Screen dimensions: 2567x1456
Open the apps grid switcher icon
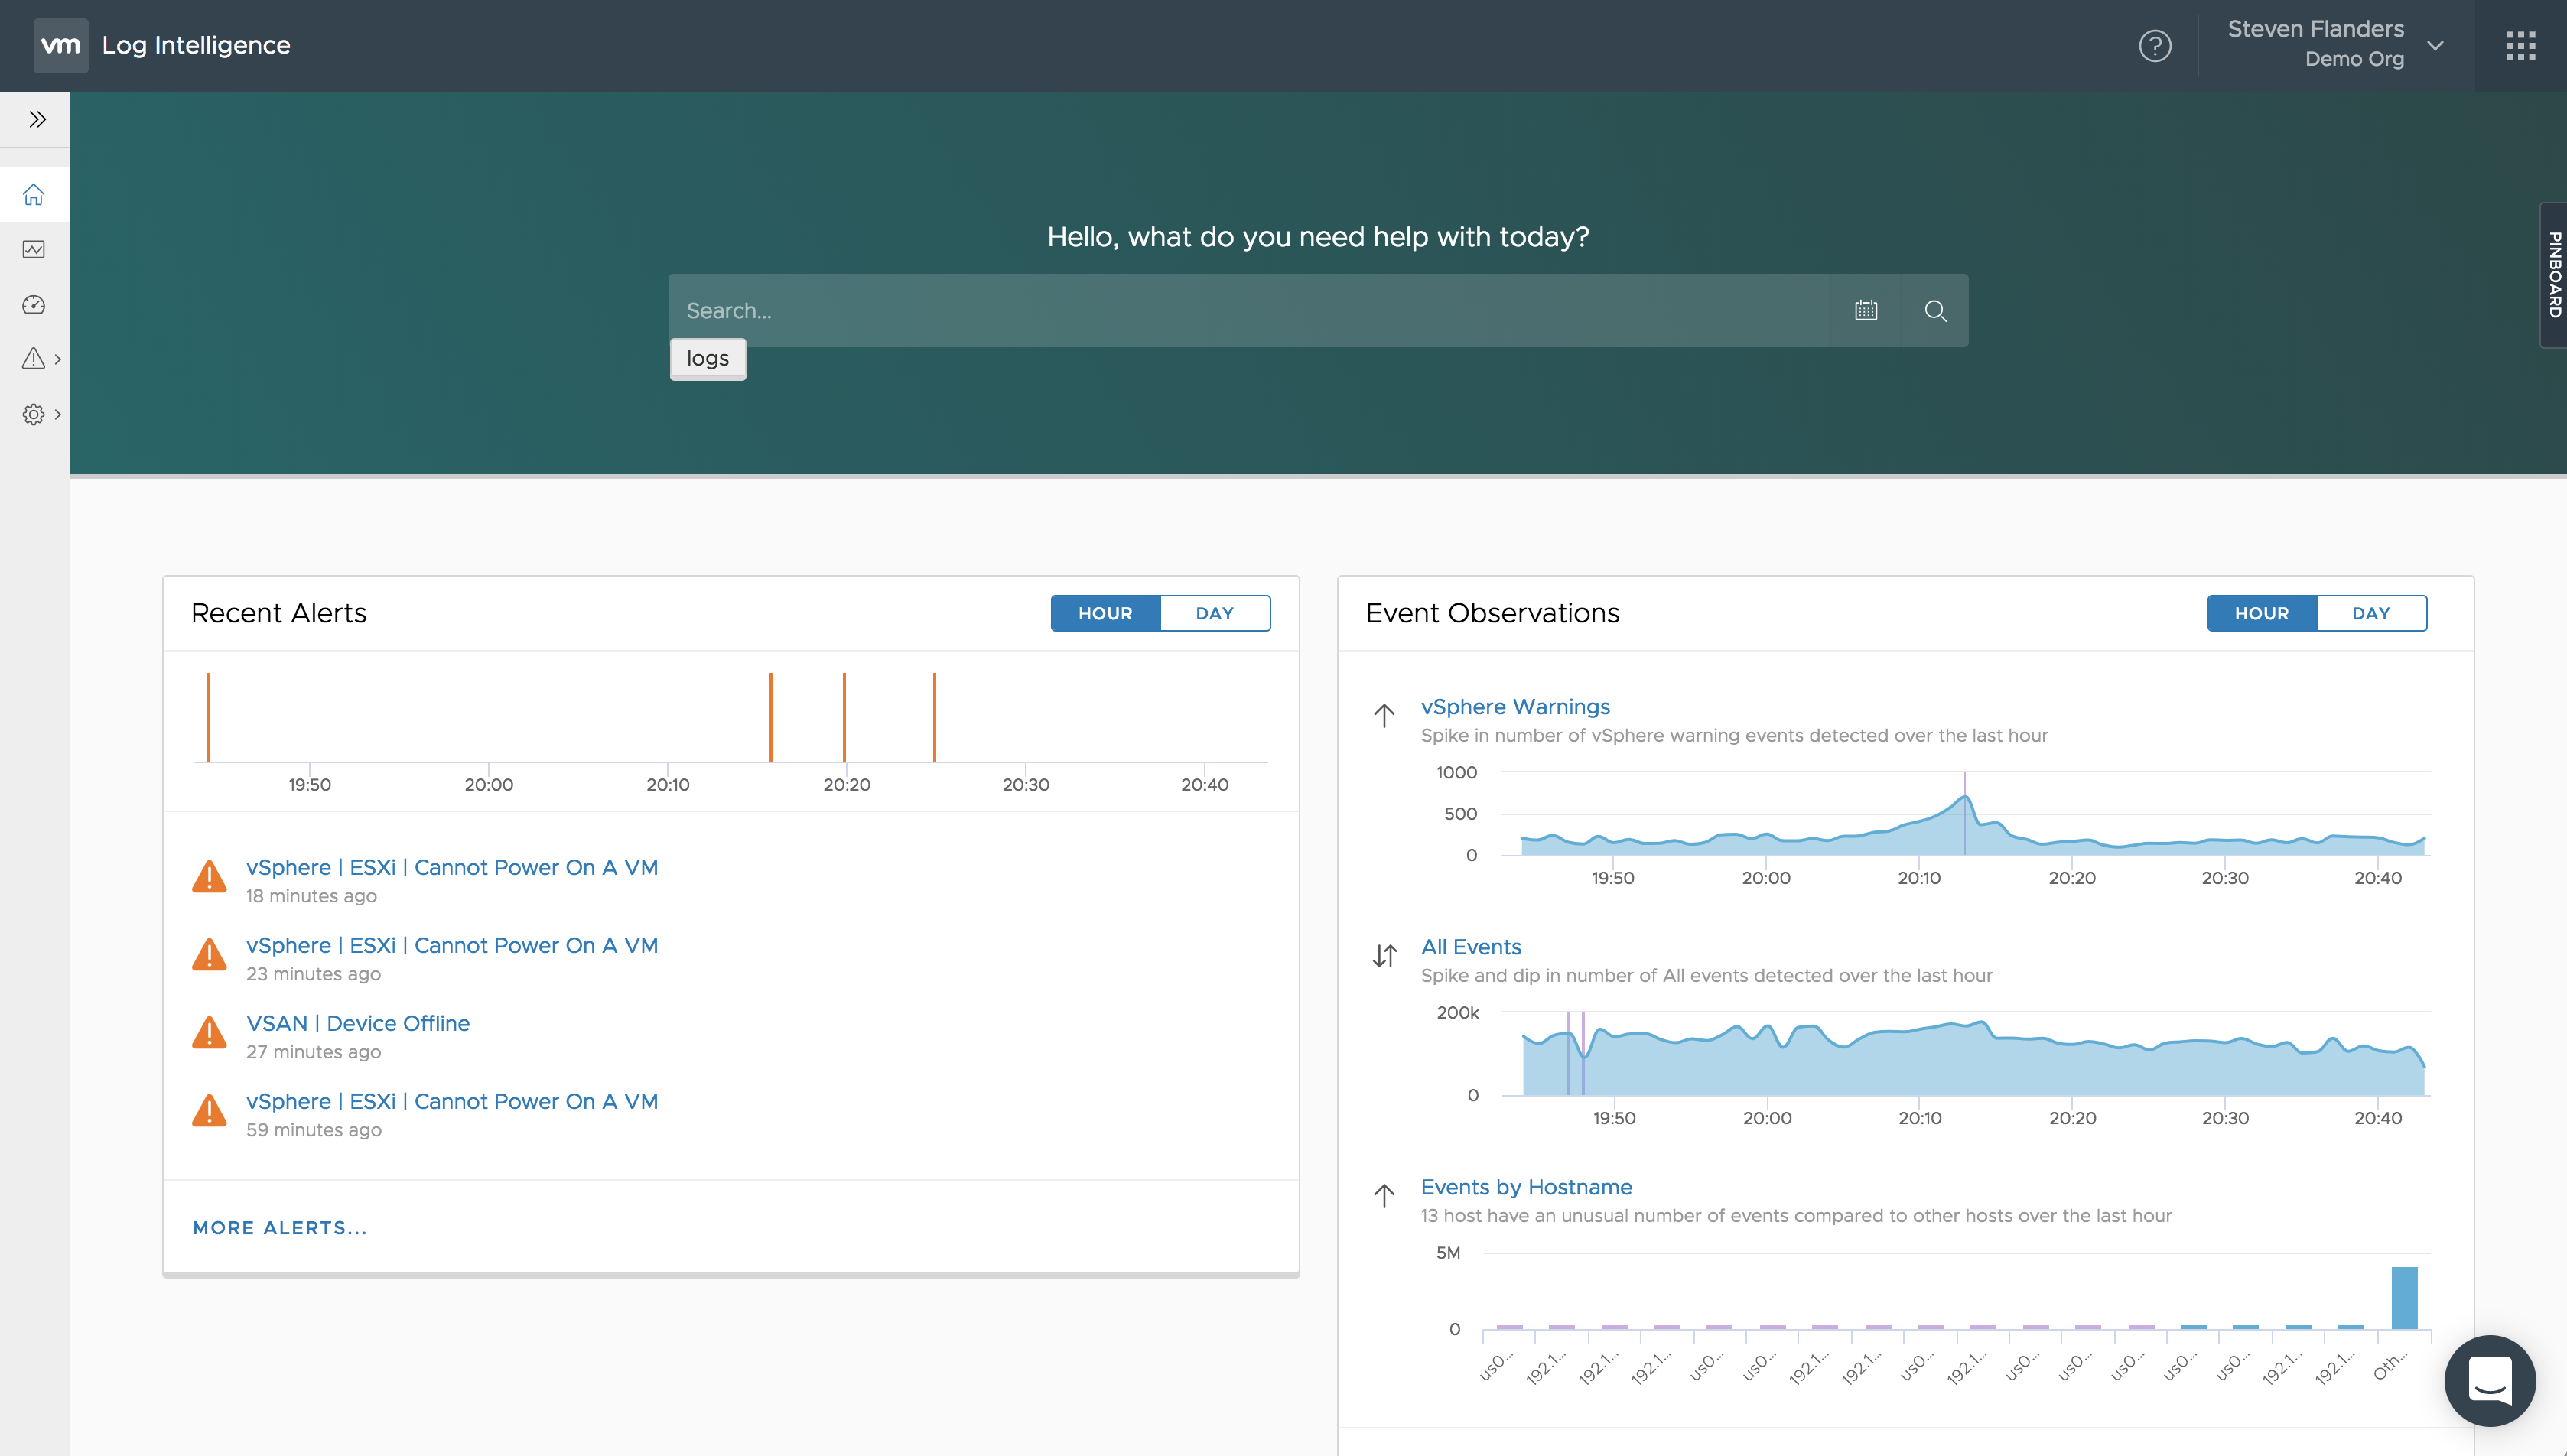tap(2520, 45)
